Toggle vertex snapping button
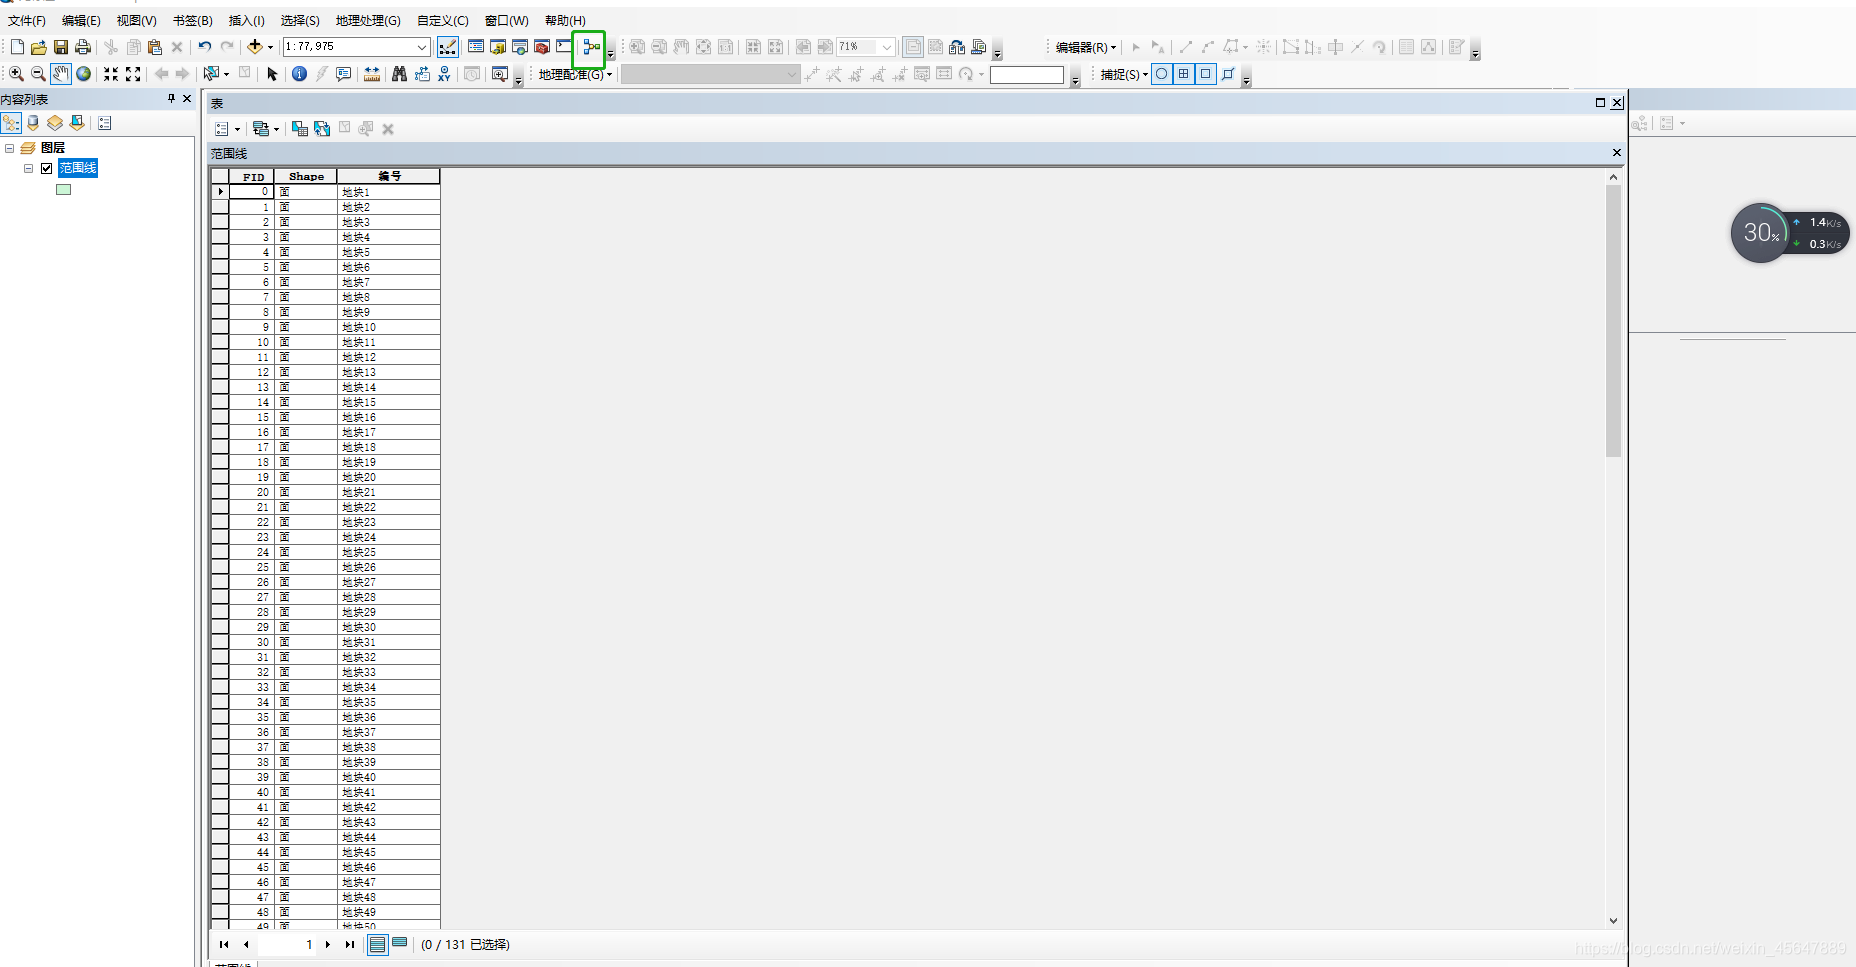This screenshot has width=1856, height=967. [1206, 74]
